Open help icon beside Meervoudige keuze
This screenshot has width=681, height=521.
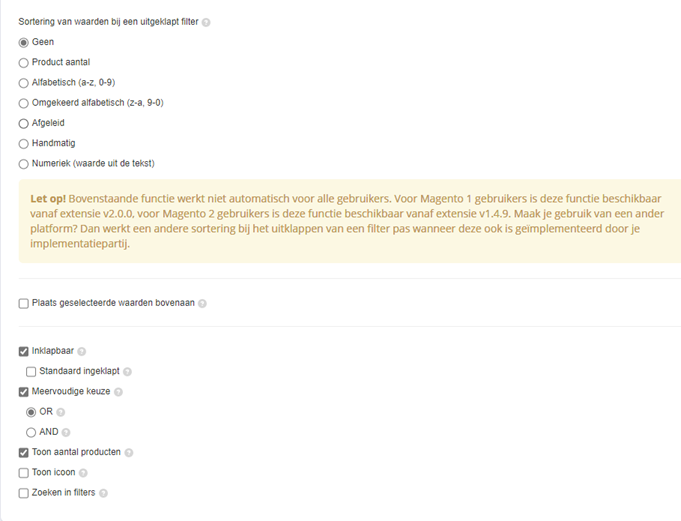tap(118, 392)
